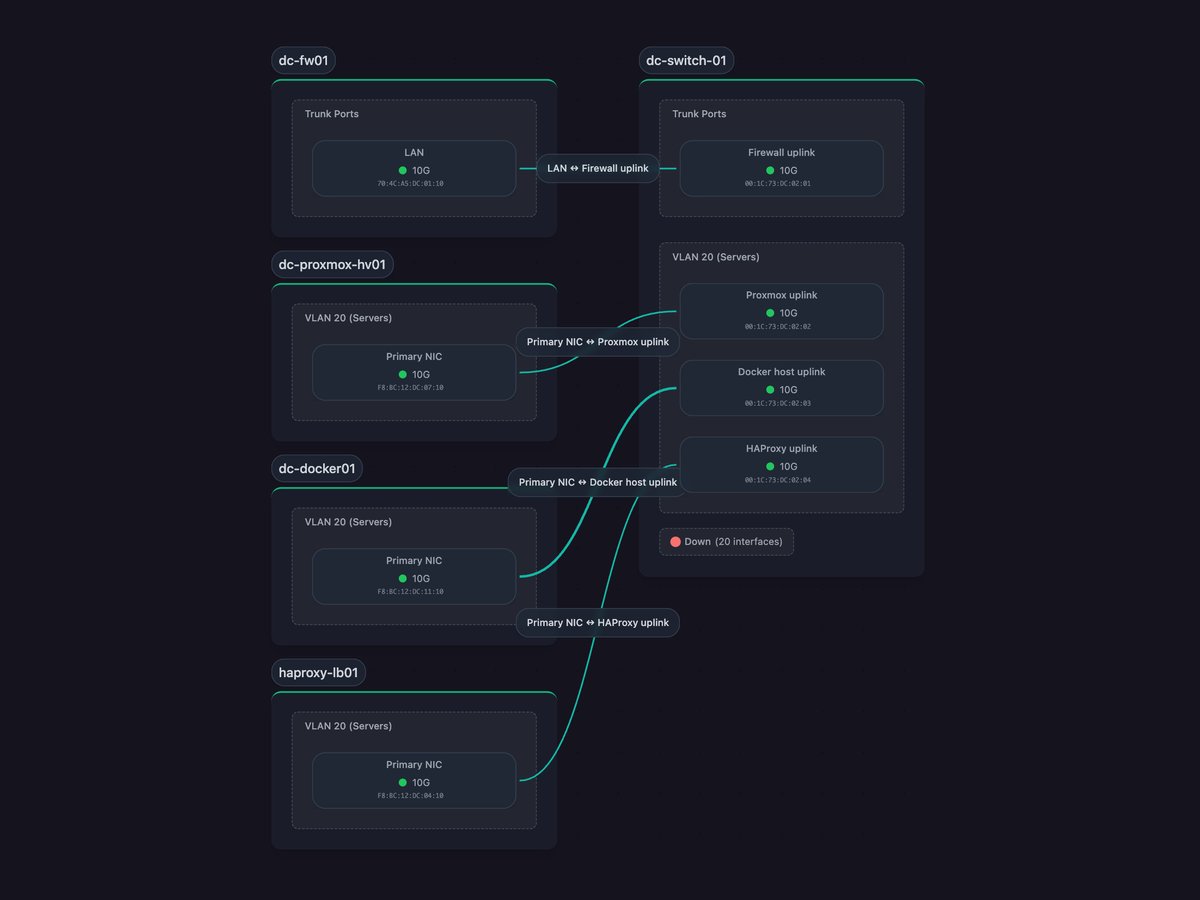Image resolution: width=1200 pixels, height=900 pixels.
Task: Click 'VLAN 20 (Servers)' heading in dc-proxmox-hv01
Action: (x=349, y=318)
